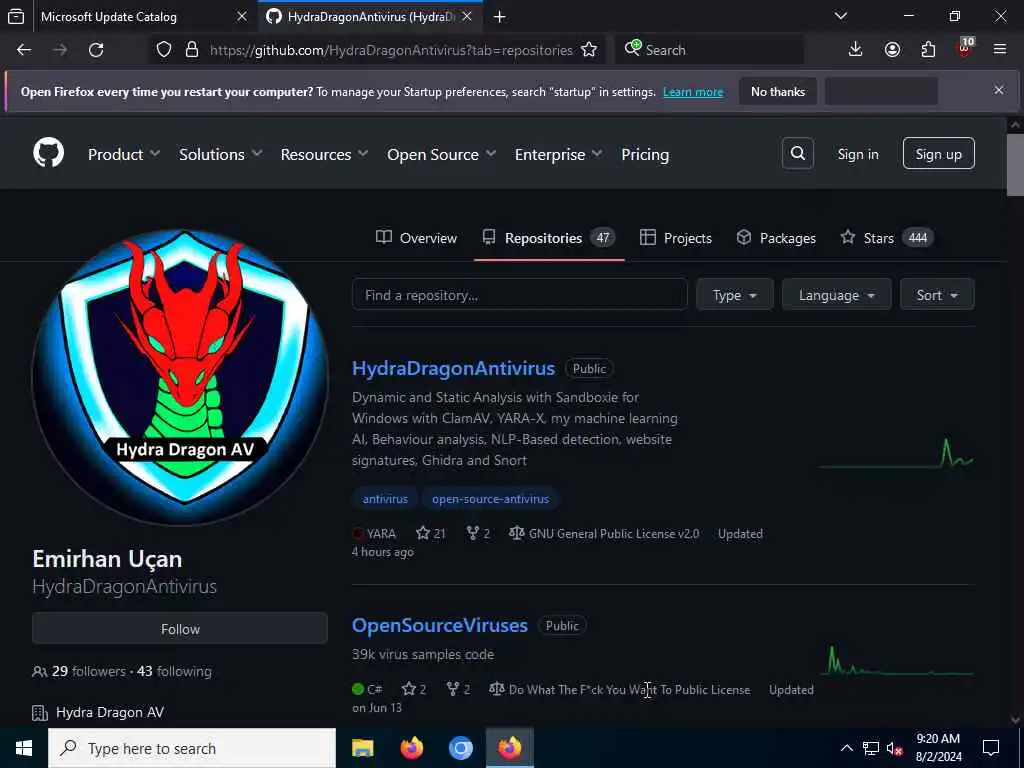The height and width of the screenshot is (768, 1024).
Task: Show hidden system tray icons chevron
Action: click(x=846, y=748)
